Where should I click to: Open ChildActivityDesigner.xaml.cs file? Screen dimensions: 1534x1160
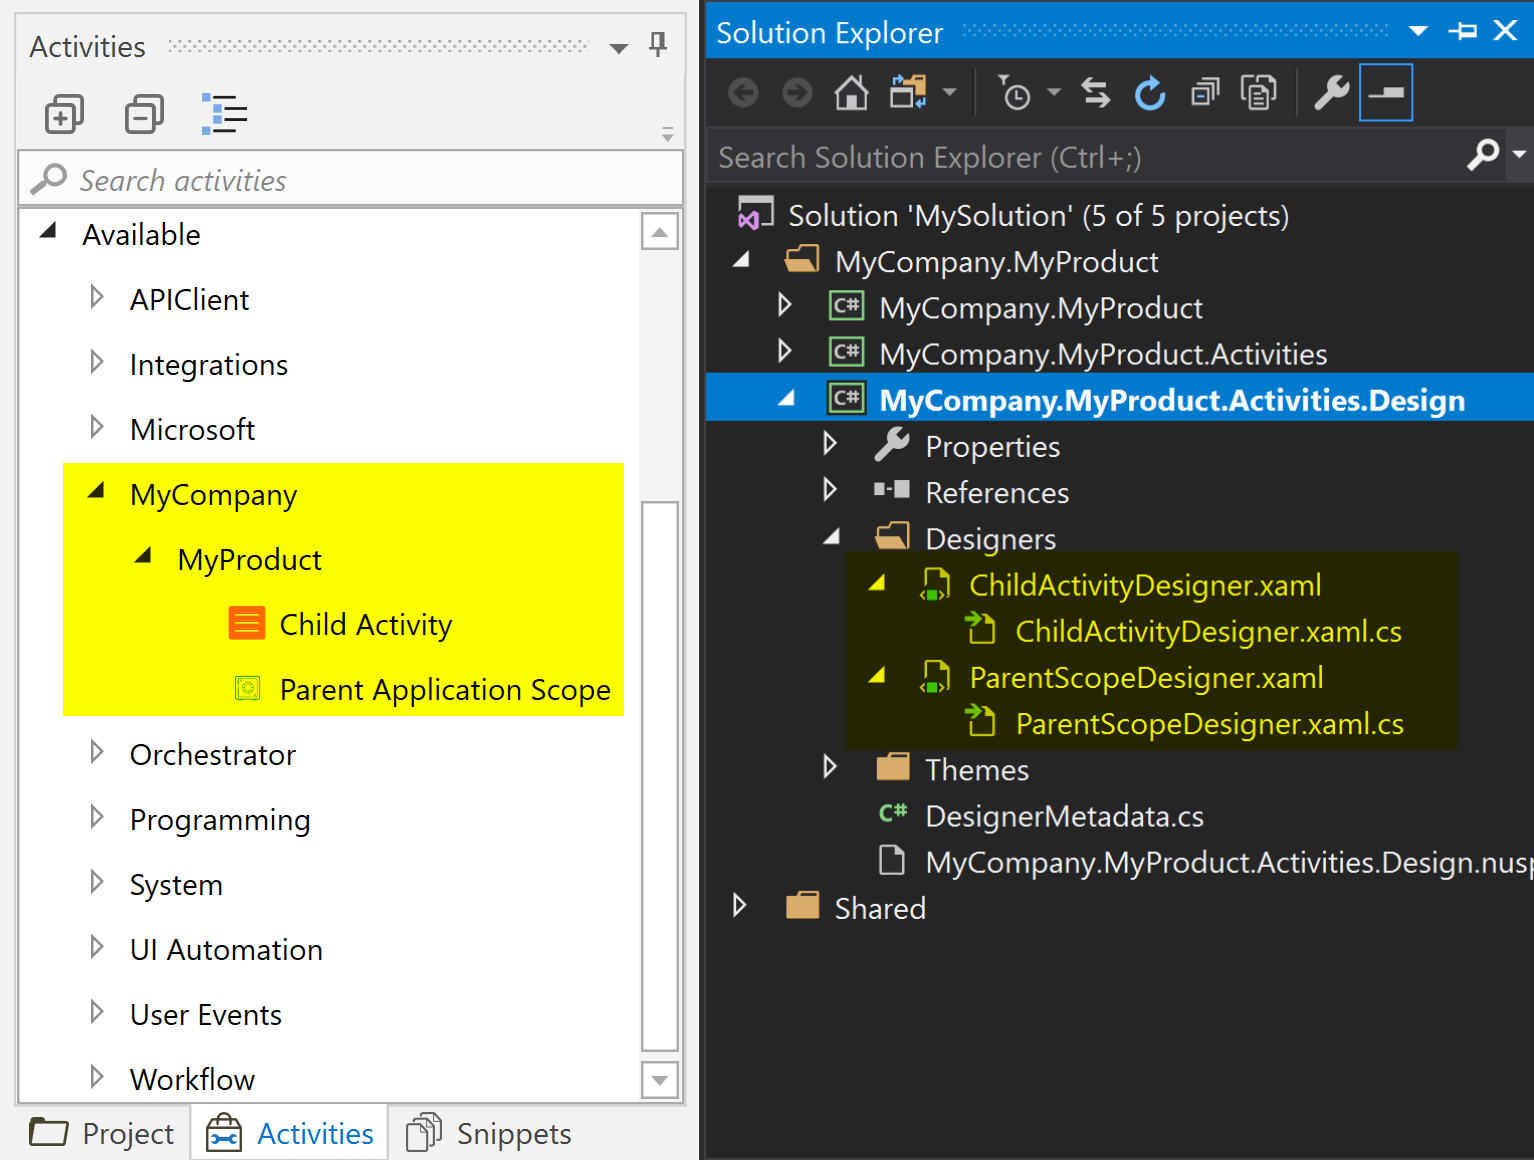tap(1208, 631)
